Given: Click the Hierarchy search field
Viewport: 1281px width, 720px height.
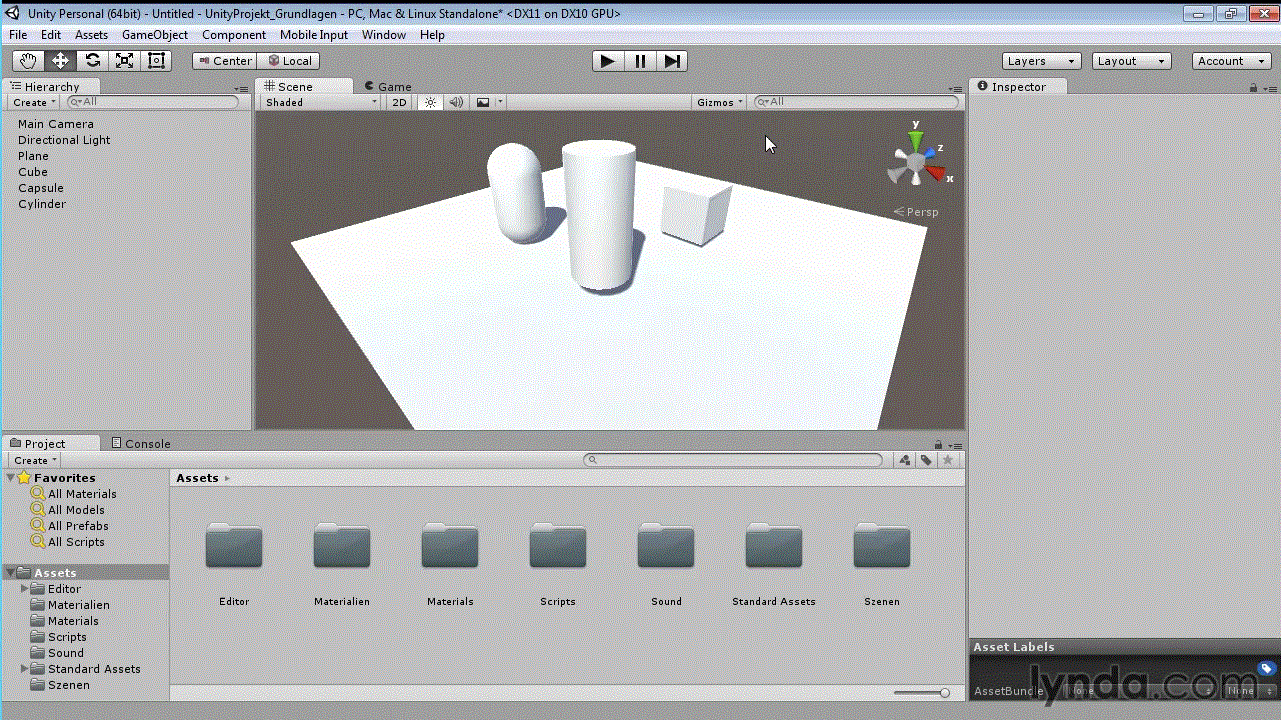Looking at the screenshot, I should 153,102.
